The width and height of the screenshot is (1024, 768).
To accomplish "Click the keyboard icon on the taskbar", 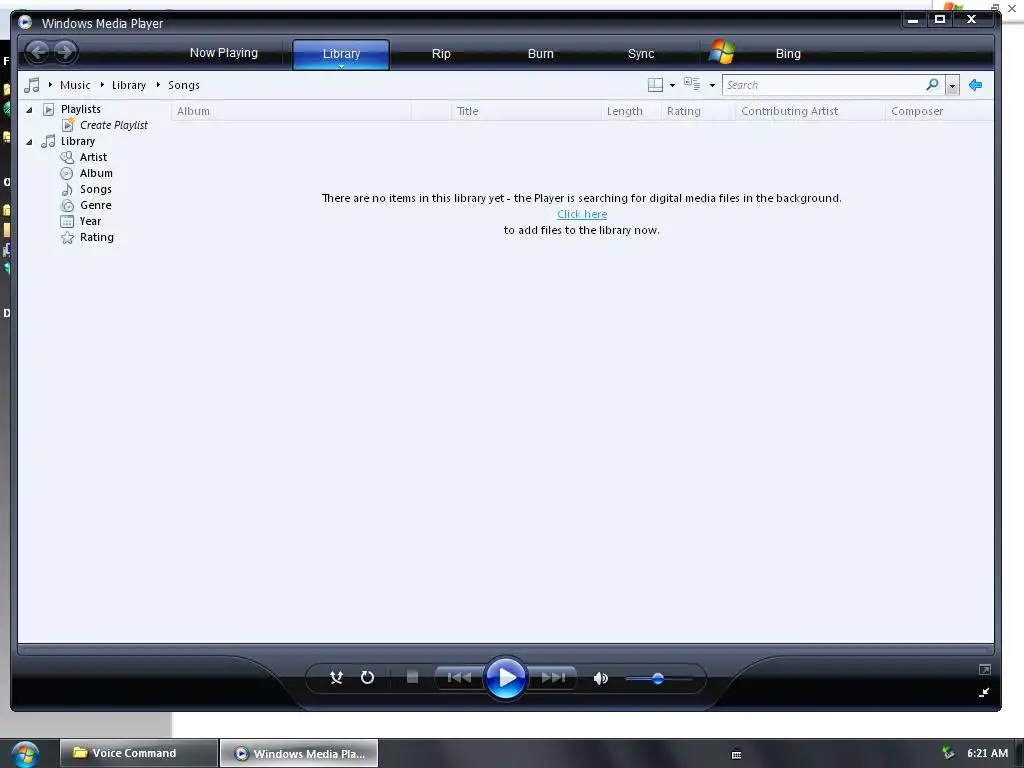I will coord(736,754).
